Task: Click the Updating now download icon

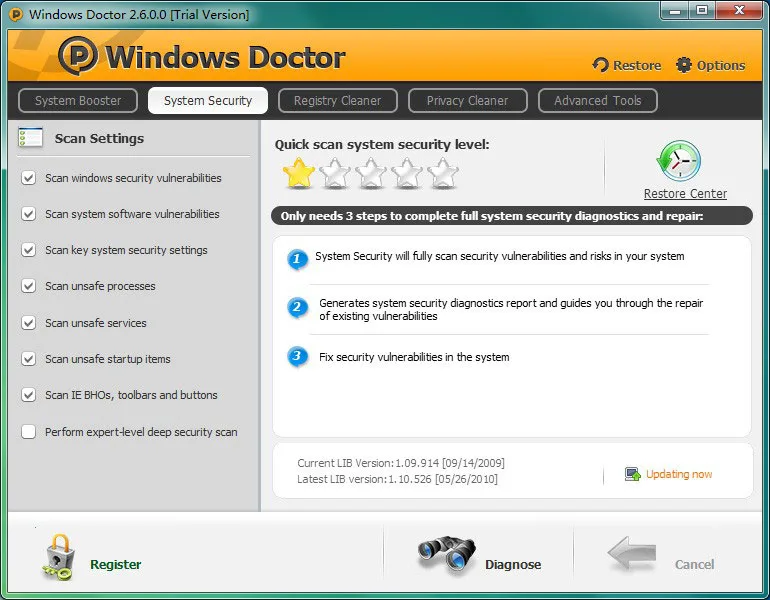Action: point(632,474)
